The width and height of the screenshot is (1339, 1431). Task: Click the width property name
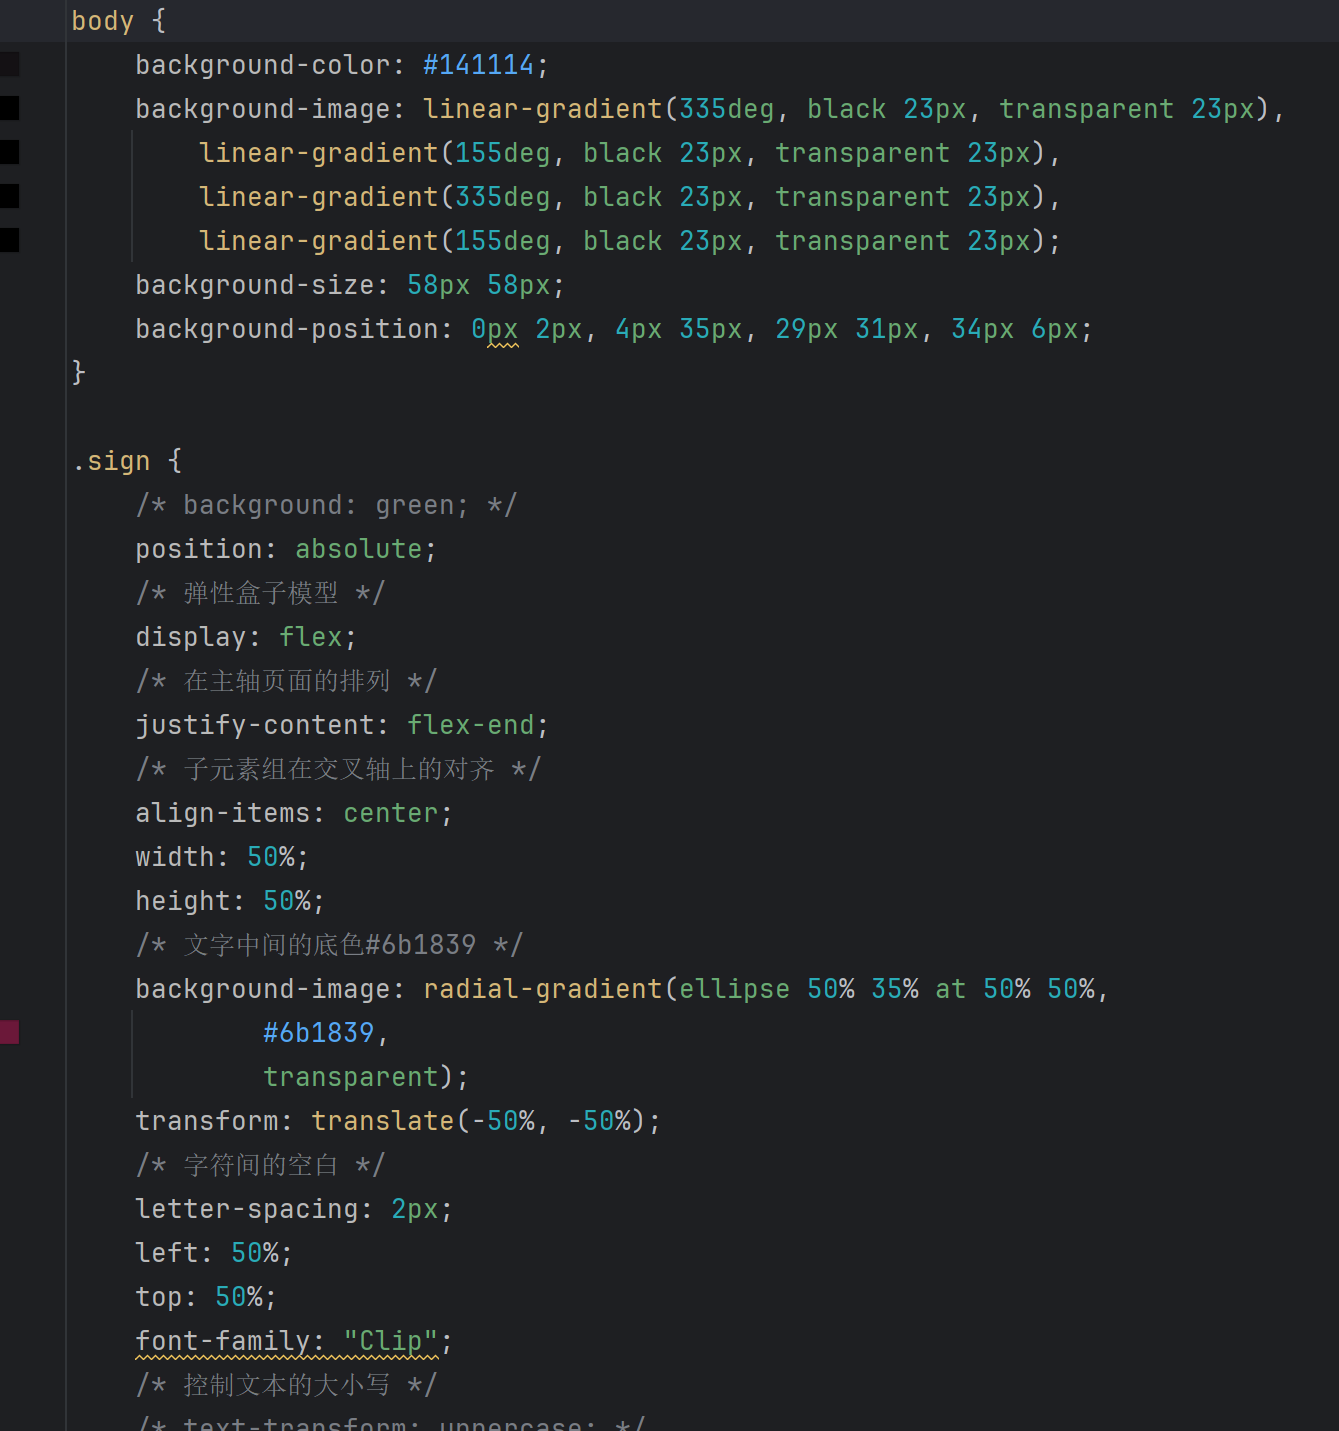[x=175, y=857]
